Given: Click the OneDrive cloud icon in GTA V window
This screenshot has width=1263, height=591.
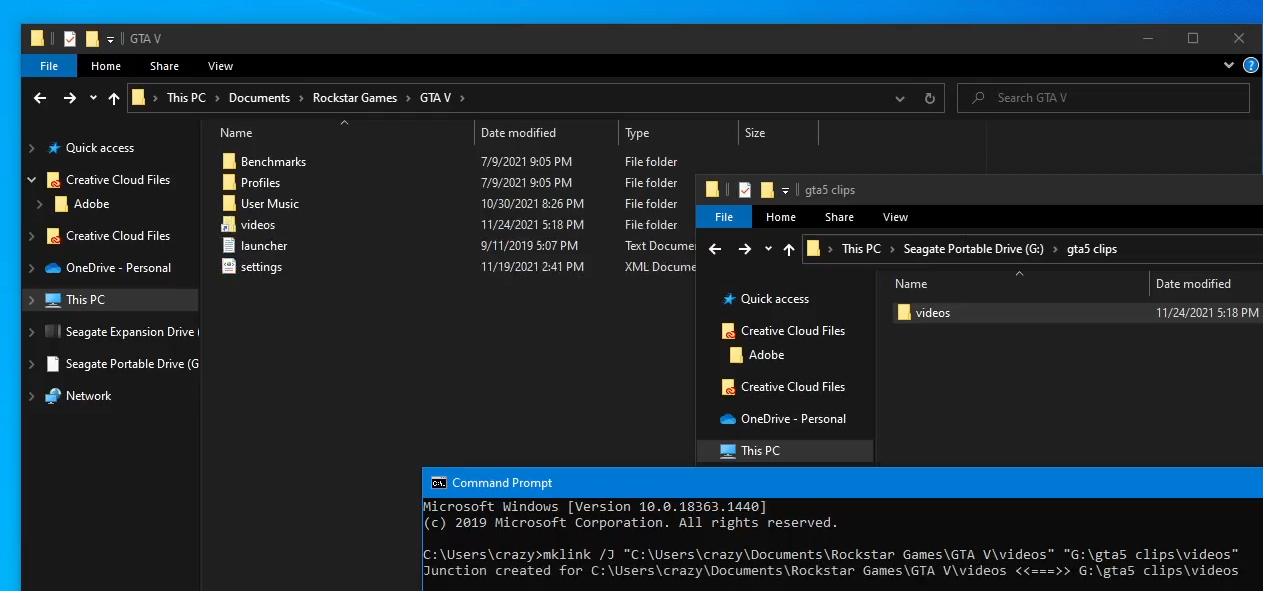Looking at the screenshot, I should pos(54,268).
